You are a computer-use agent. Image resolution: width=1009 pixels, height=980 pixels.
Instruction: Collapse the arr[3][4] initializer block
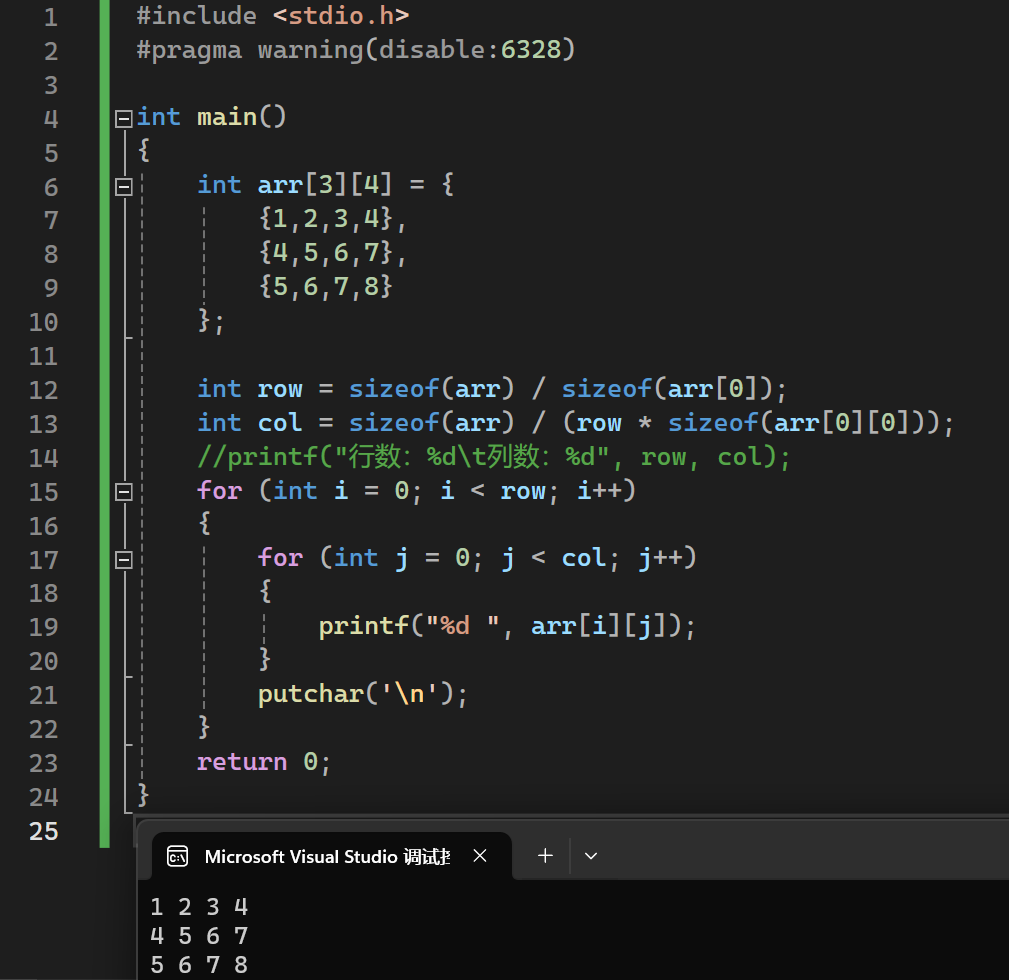coord(124,186)
